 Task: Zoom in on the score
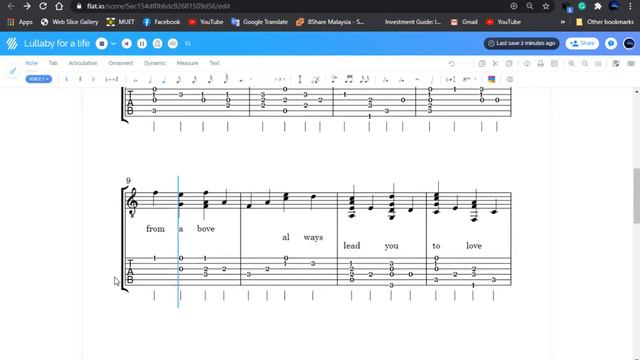[571, 63]
